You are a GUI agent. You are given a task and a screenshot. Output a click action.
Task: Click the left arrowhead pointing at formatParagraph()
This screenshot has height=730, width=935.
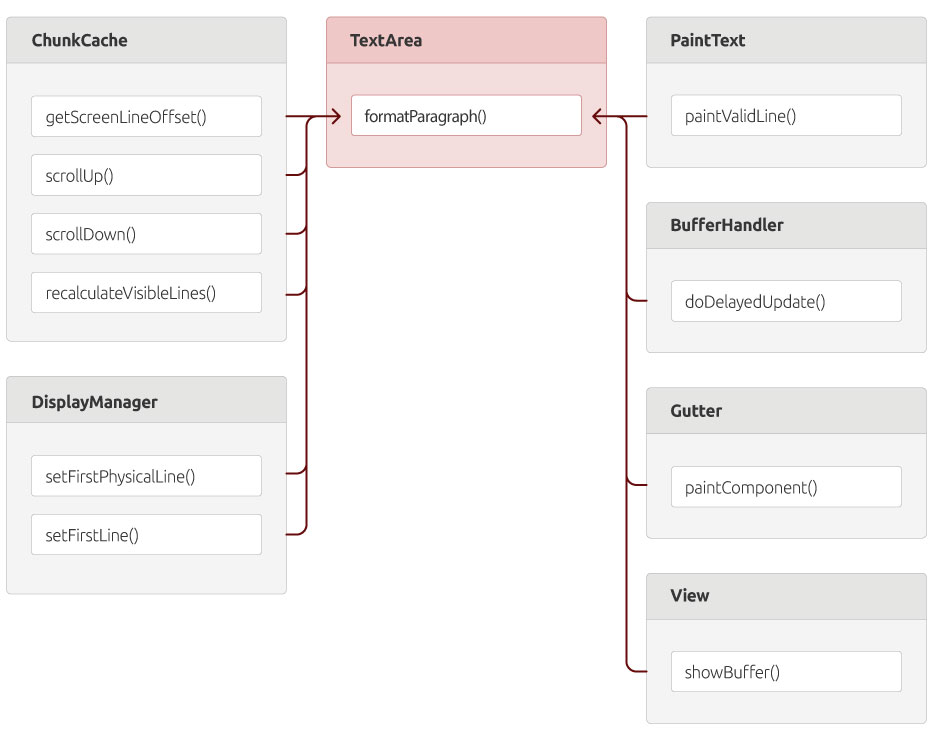336,116
